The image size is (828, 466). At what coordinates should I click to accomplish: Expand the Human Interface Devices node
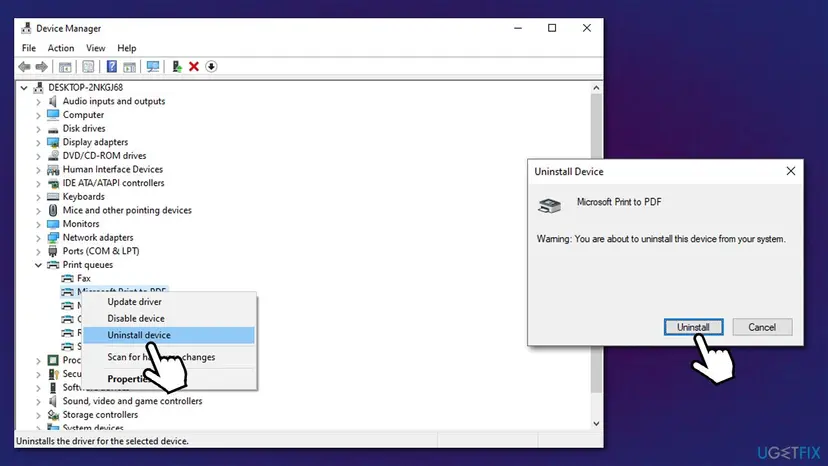[38, 170]
